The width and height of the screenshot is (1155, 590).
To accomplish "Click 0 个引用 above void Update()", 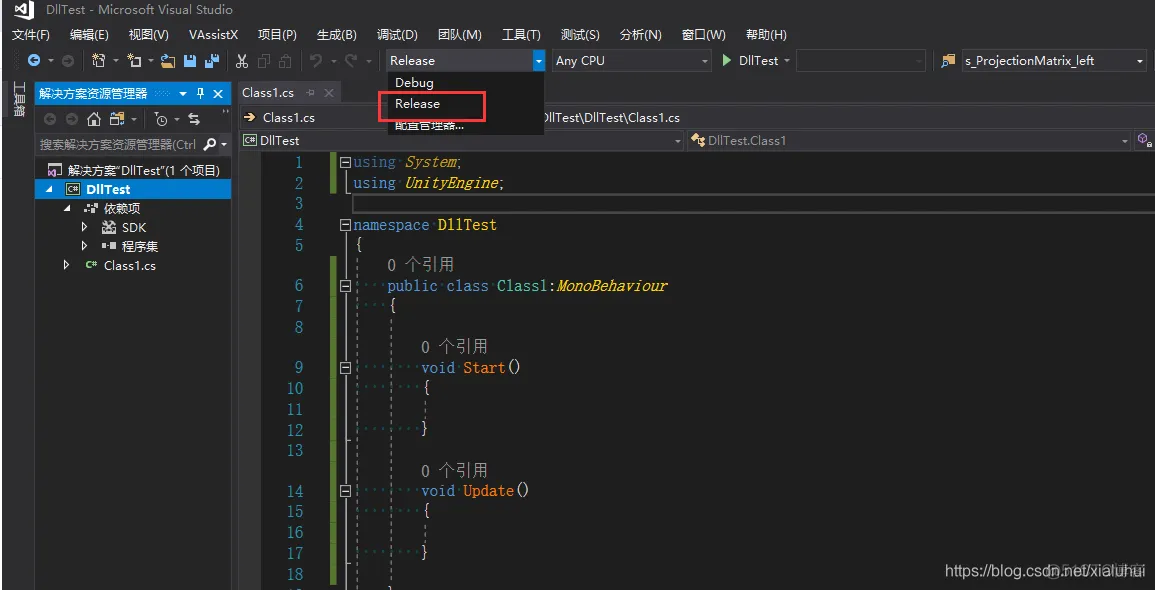I will 454,470.
